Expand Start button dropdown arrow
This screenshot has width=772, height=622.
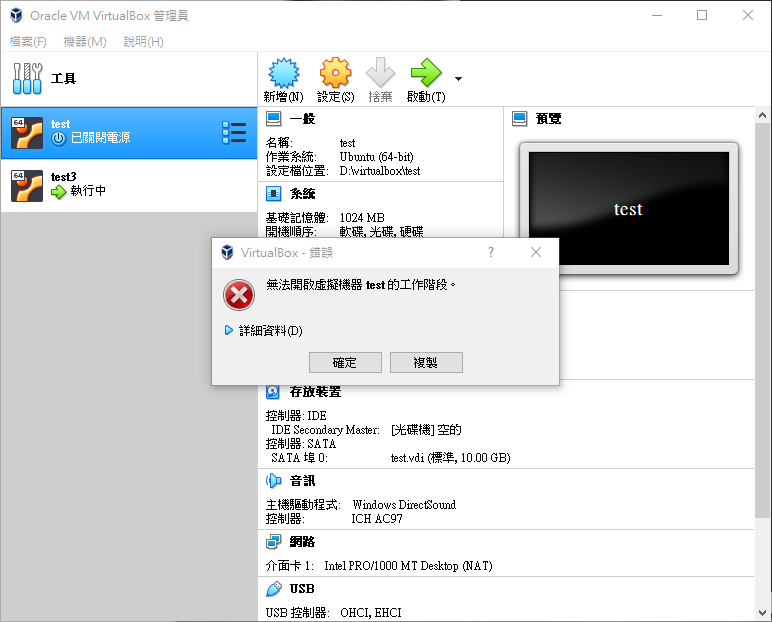(458, 78)
